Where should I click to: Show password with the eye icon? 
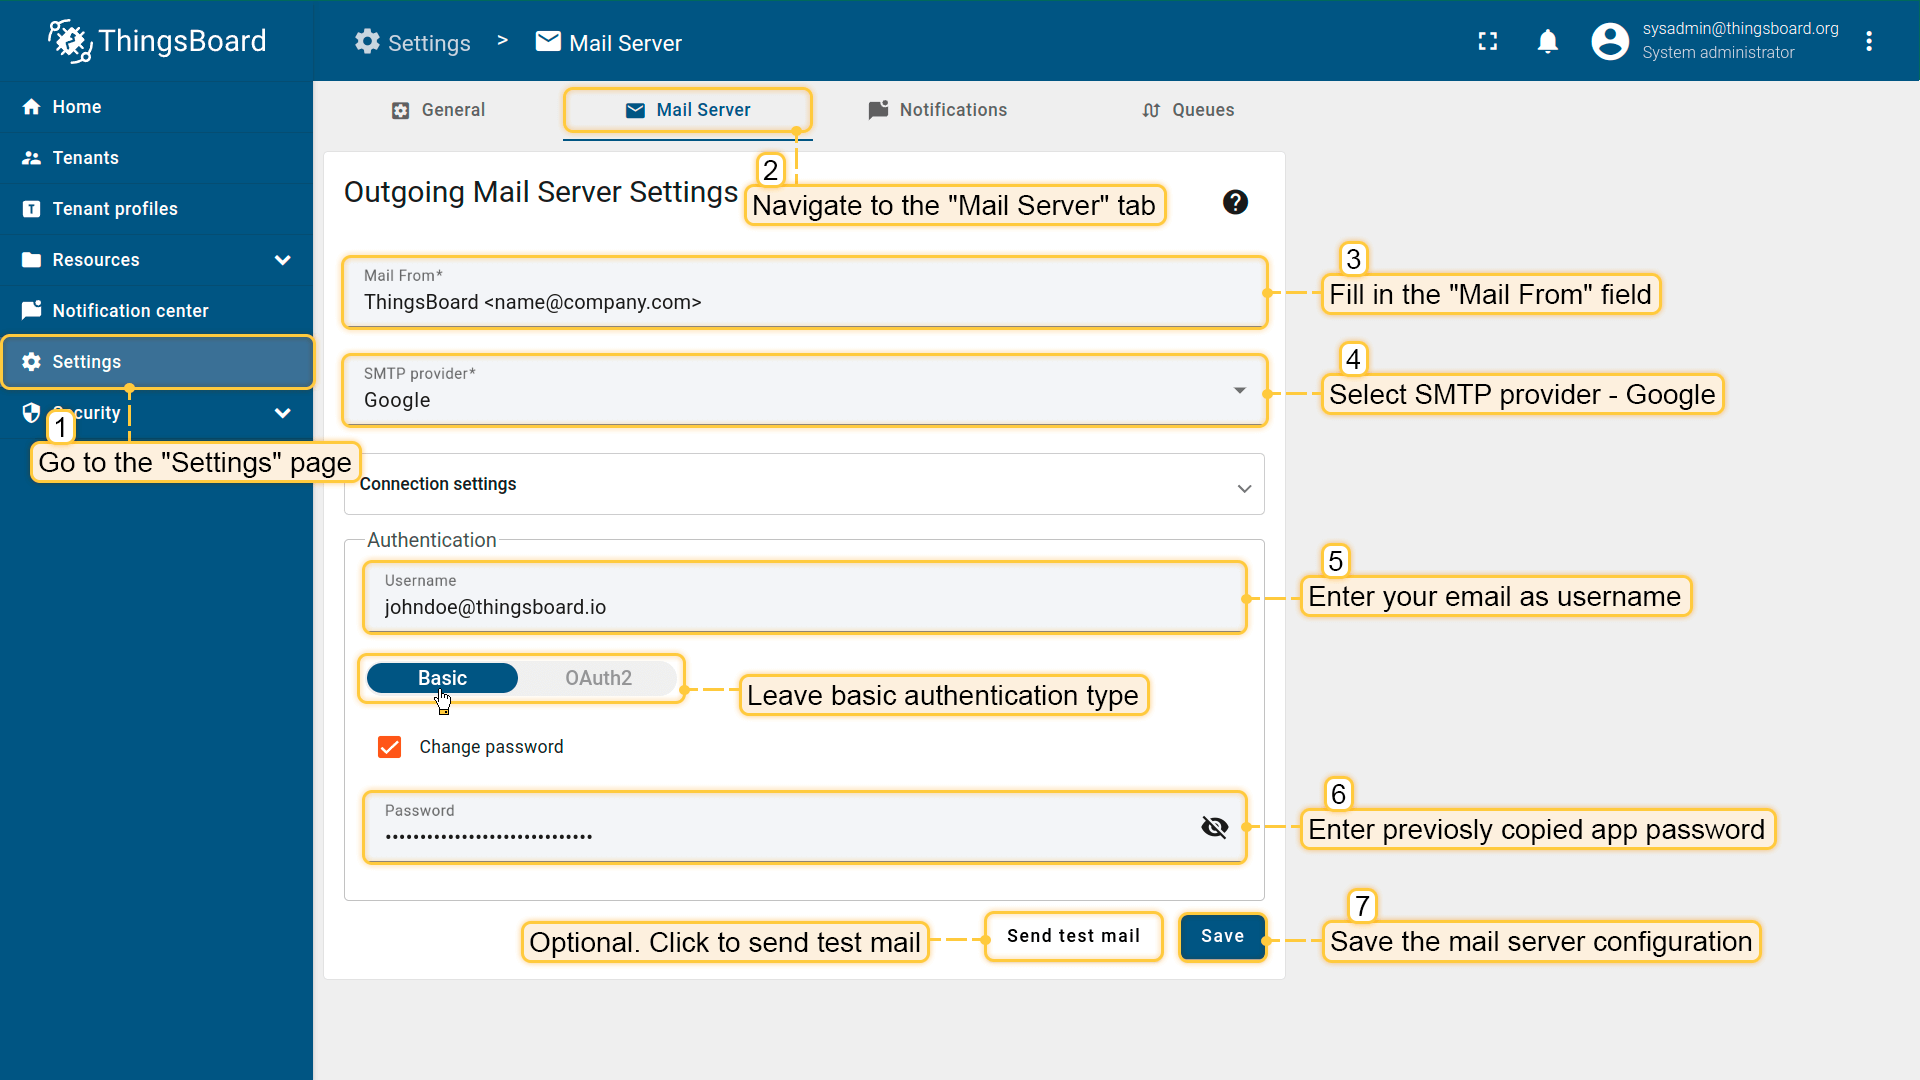click(x=1214, y=827)
